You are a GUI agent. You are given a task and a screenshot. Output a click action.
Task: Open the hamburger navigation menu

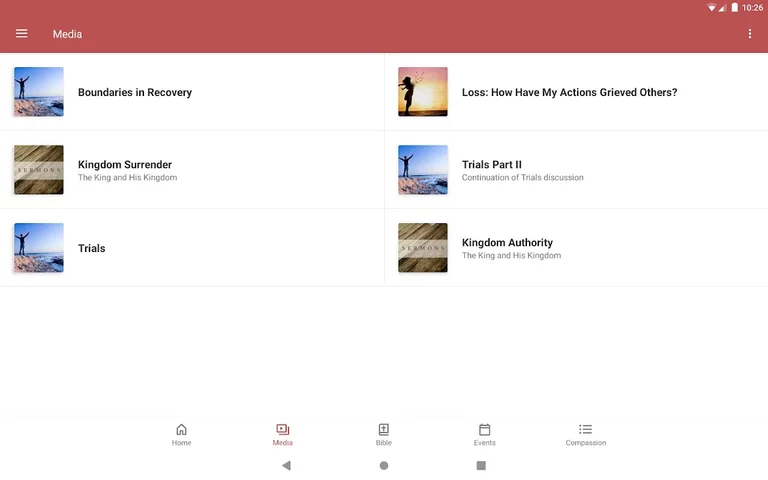(x=21, y=34)
